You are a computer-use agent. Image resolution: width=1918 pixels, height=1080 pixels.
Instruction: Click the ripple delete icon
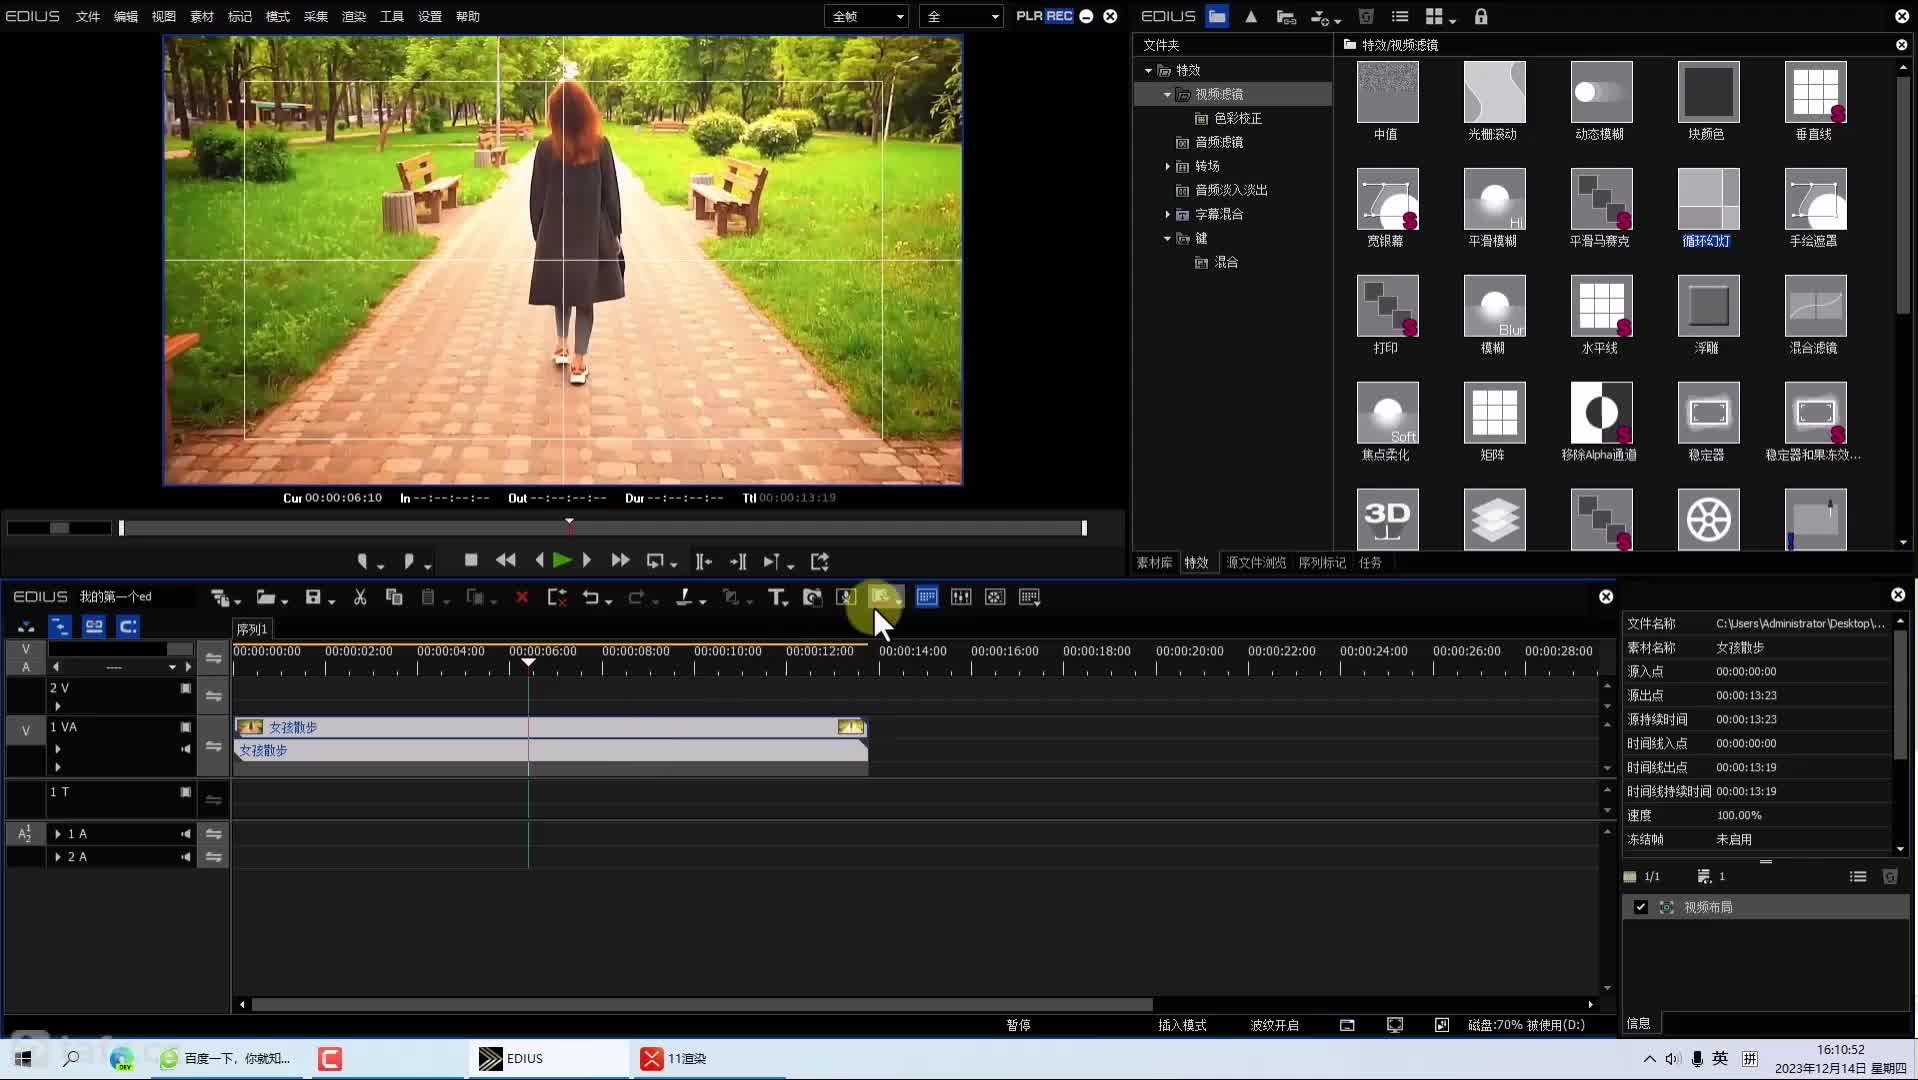[x=557, y=597]
